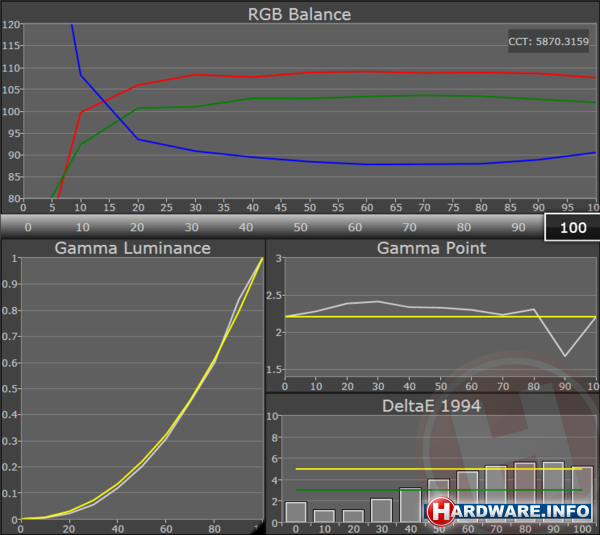Click the Gamma Point chart title

(x=431, y=248)
